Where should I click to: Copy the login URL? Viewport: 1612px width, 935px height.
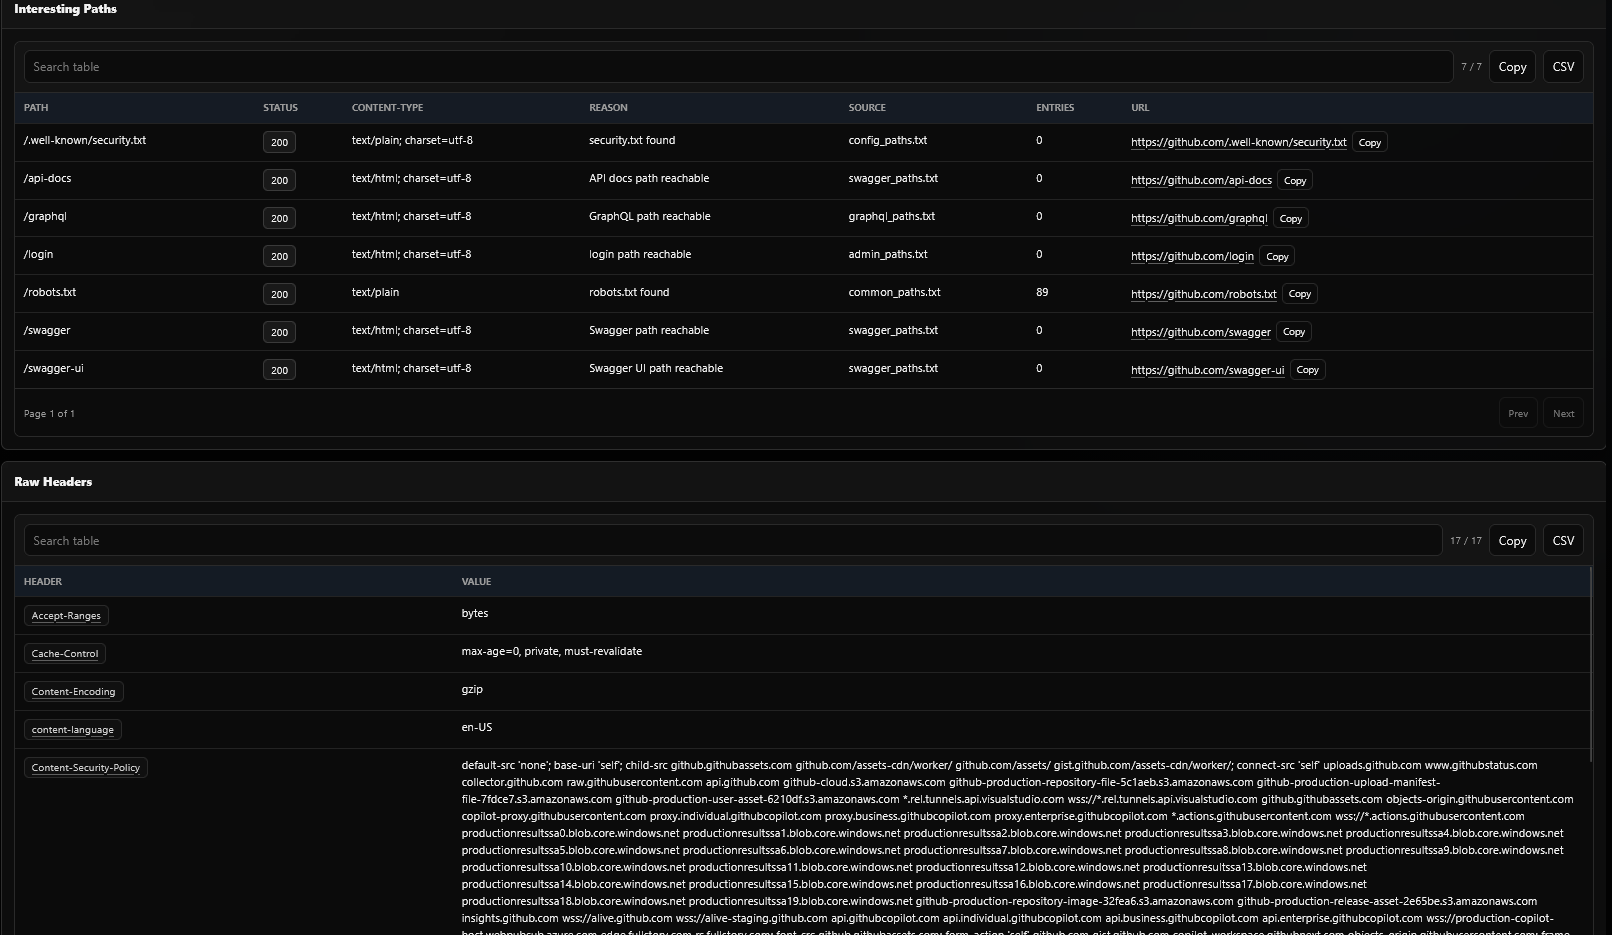pos(1277,257)
